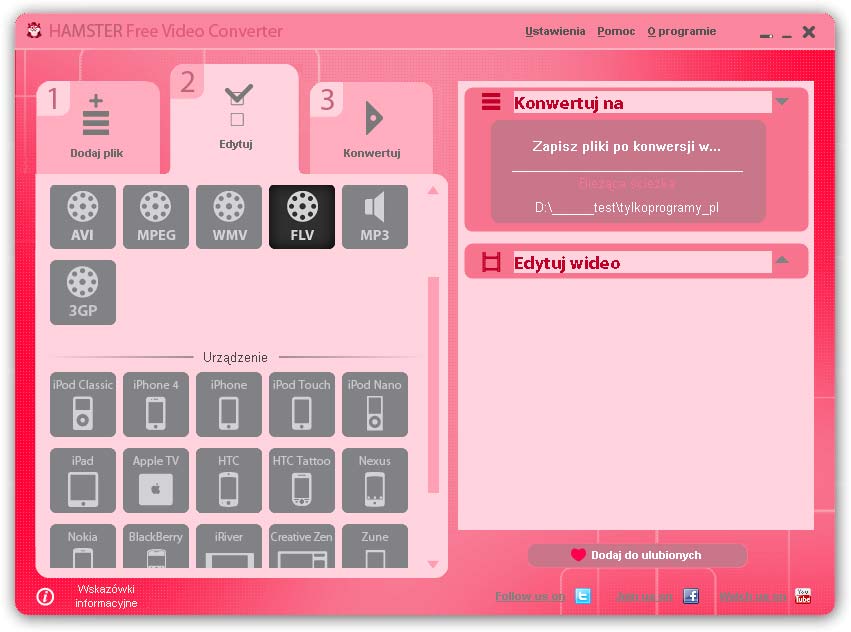This screenshot has height=632, width=851.
Task: Go to step 1 Dodaj plik tab
Action: pos(98,128)
